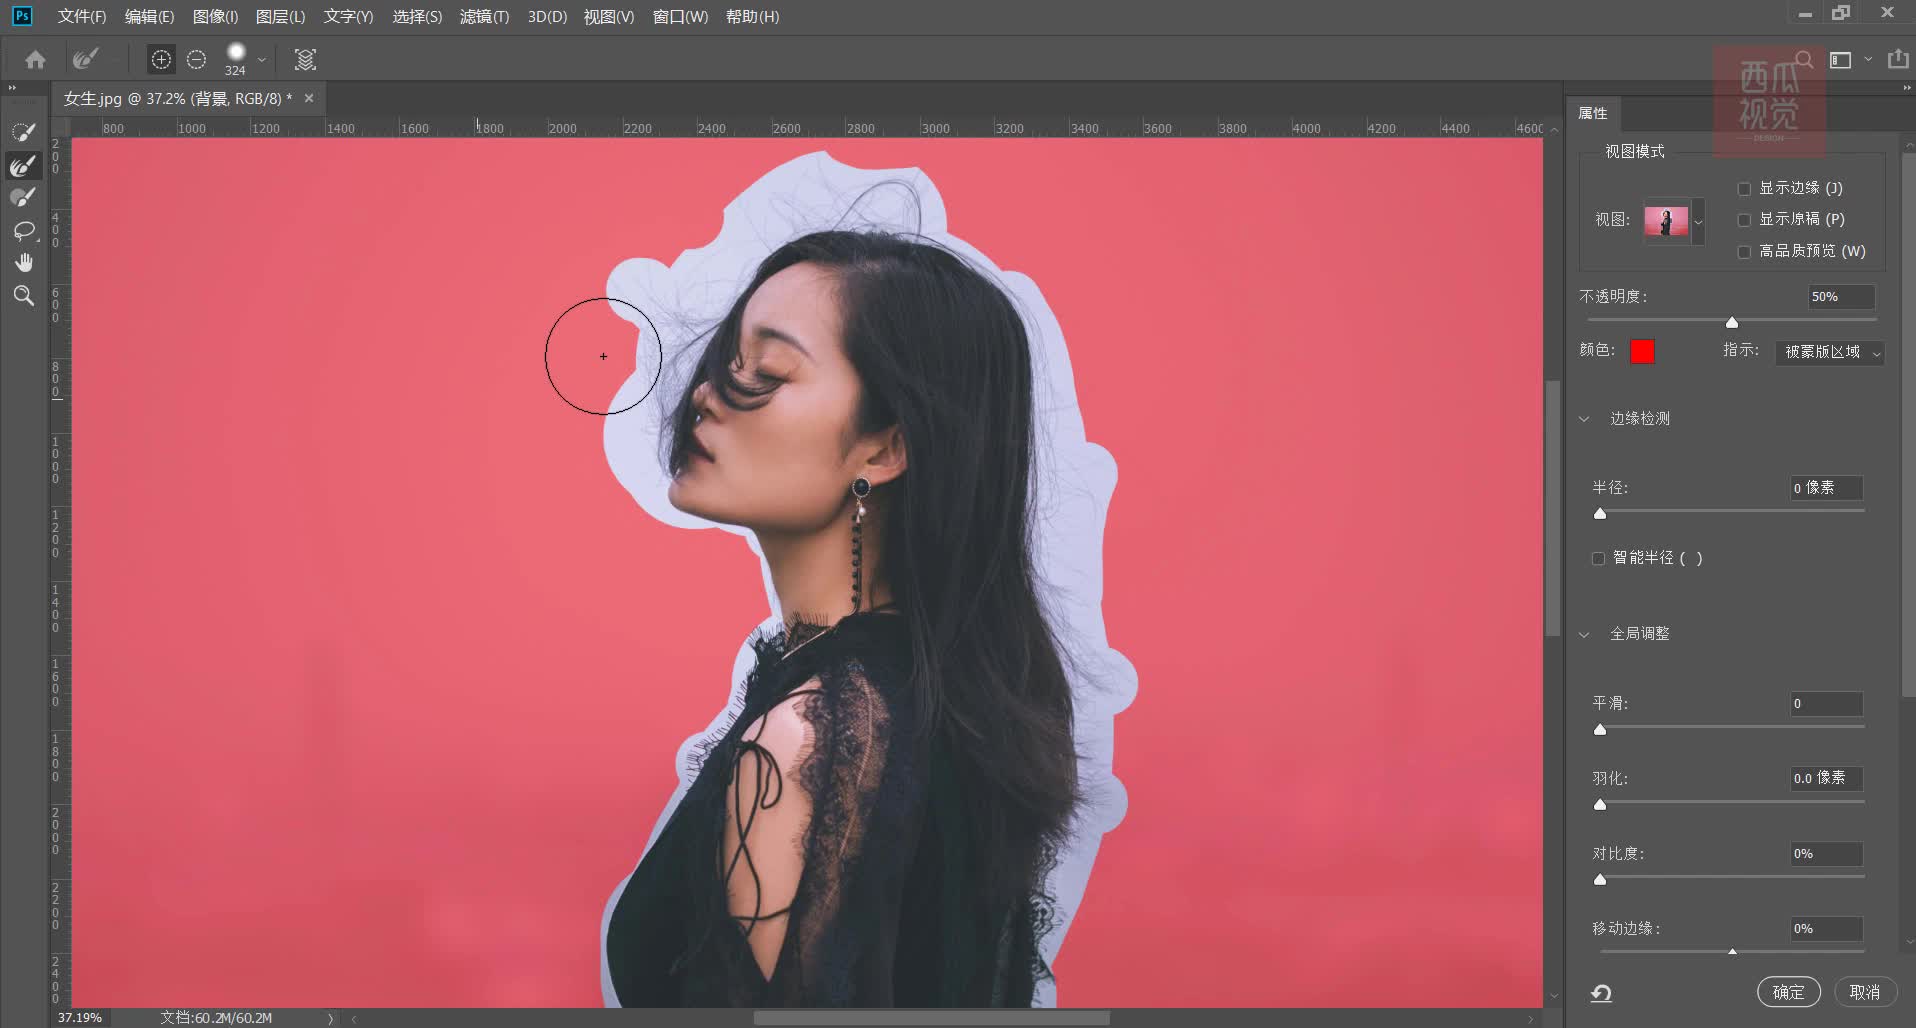Confirm with the 确定 button
The image size is (1916, 1028).
point(1788,992)
